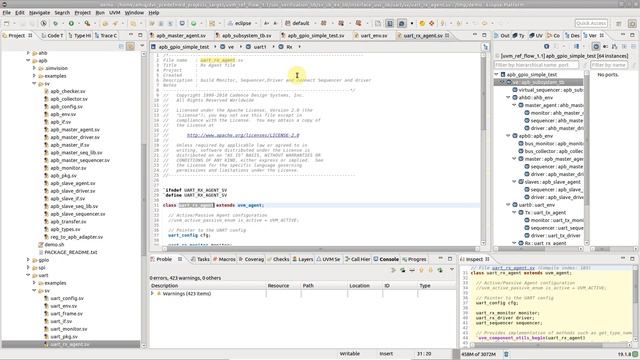Image resolution: width=640 pixels, height=360 pixels.
Task: Open the Outline view tab icon
Action: coord(497,36)
